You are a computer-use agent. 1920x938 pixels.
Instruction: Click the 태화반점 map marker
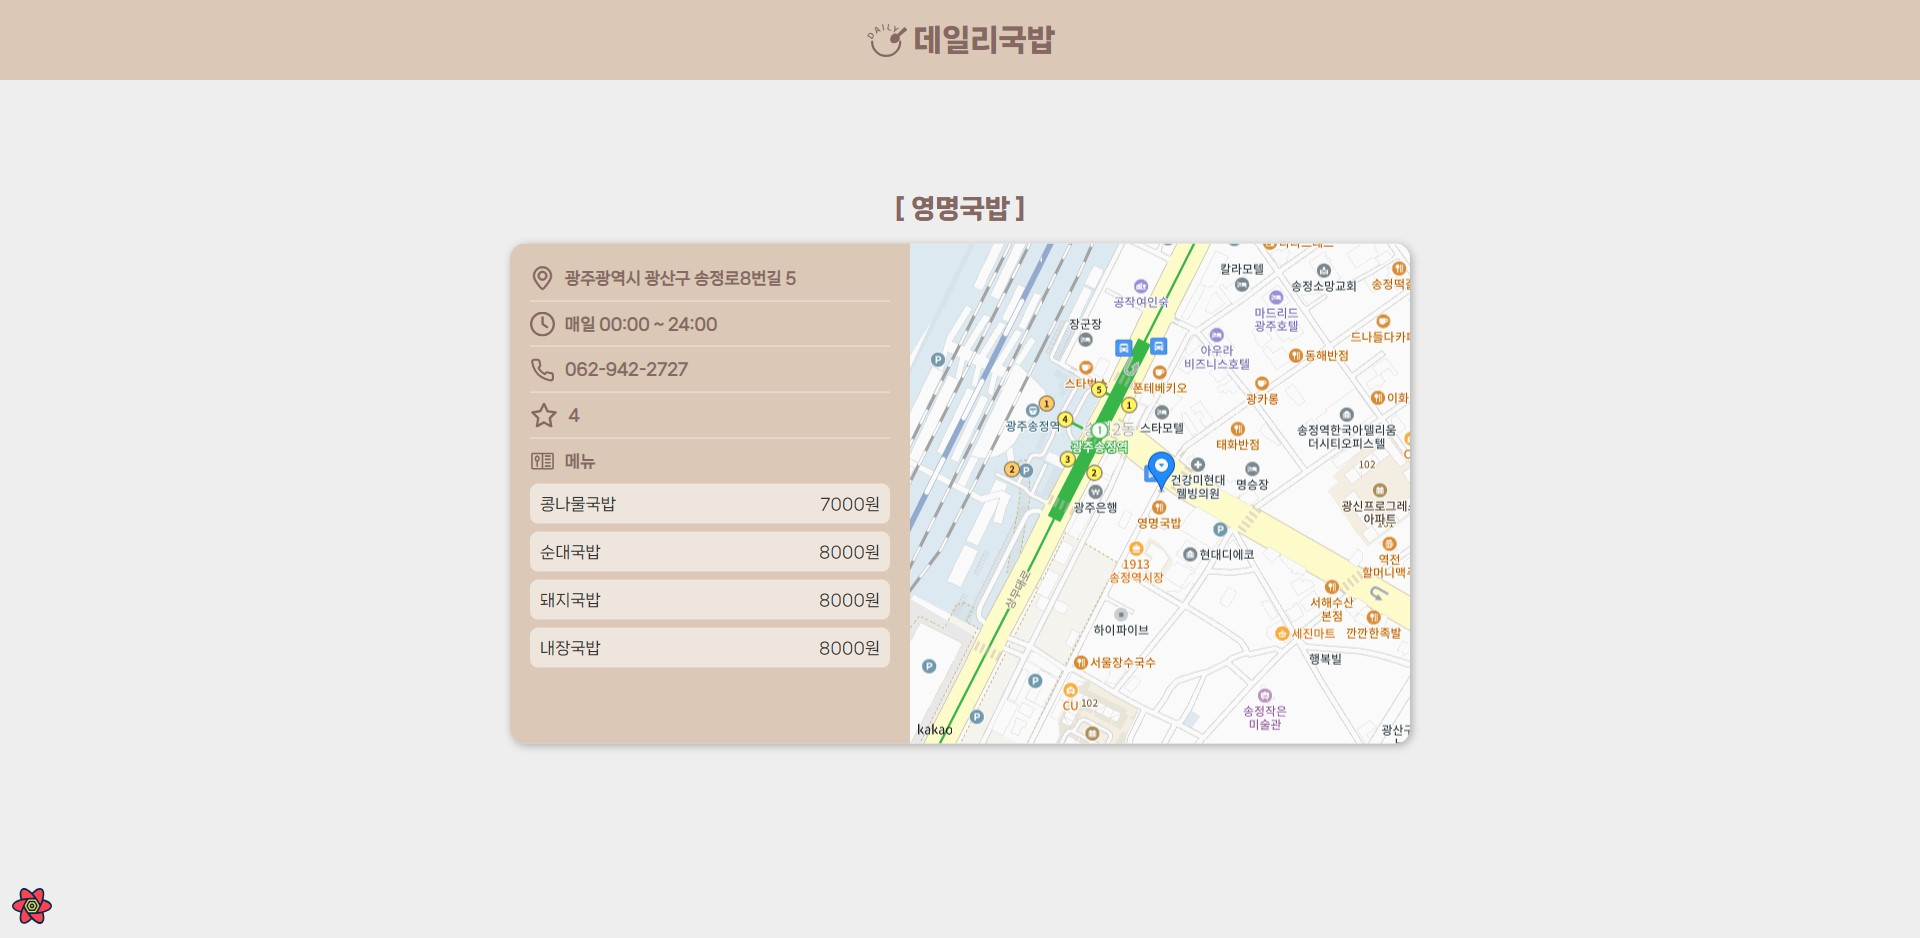(1238, 429)
